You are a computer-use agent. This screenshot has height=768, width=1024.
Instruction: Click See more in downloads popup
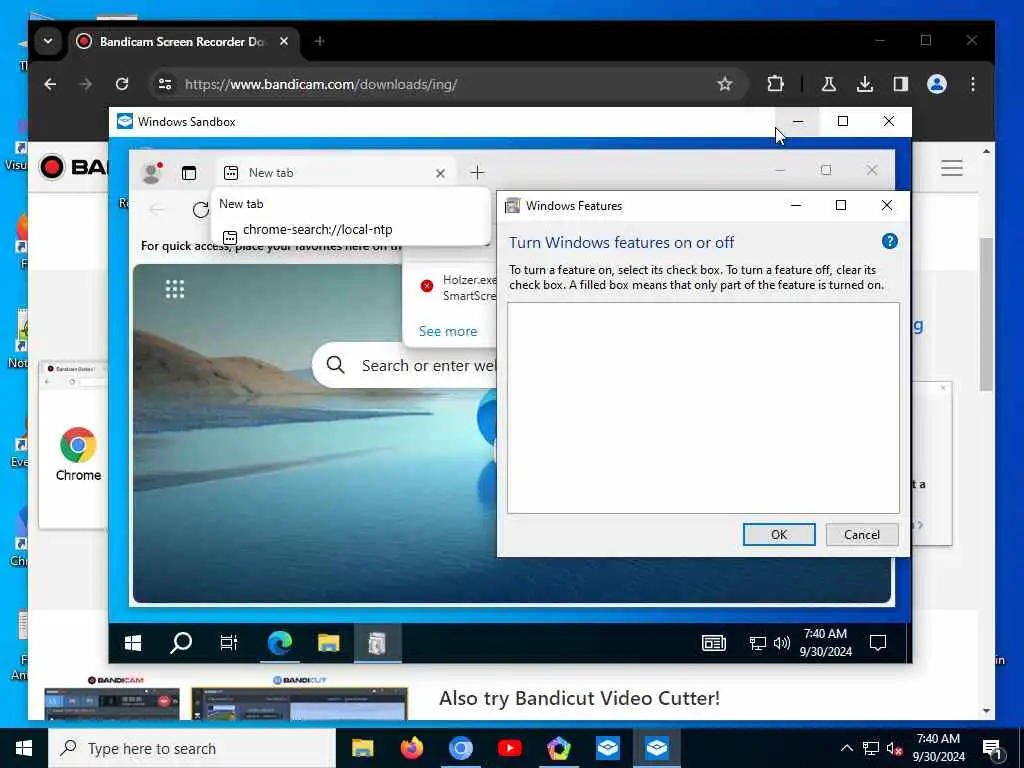(x=447, y=331)
